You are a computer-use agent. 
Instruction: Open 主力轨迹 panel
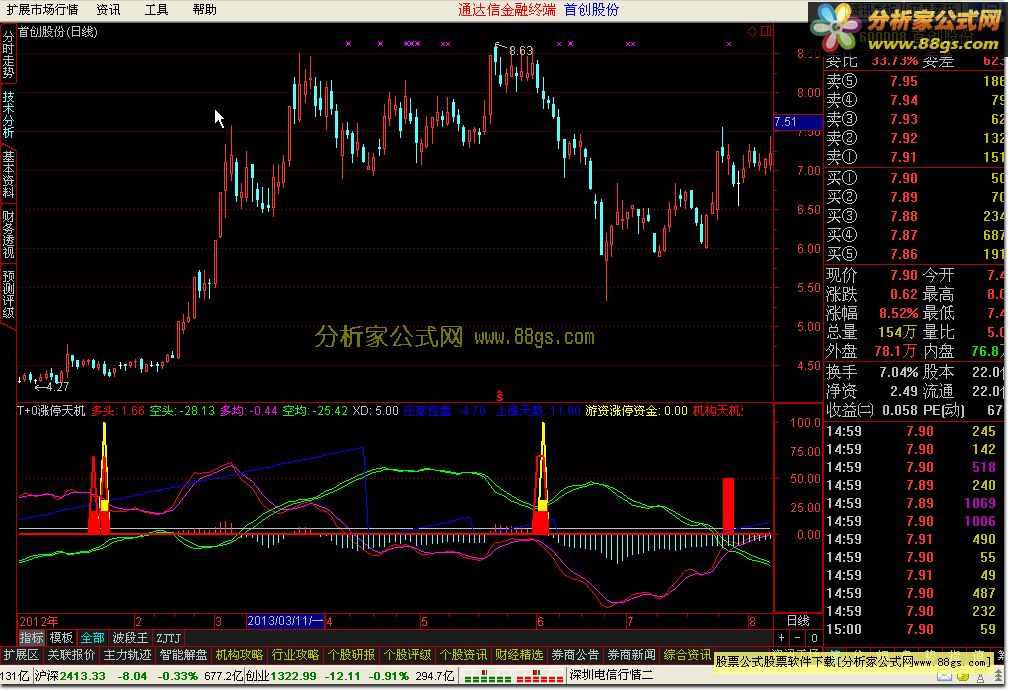(127, 655)
